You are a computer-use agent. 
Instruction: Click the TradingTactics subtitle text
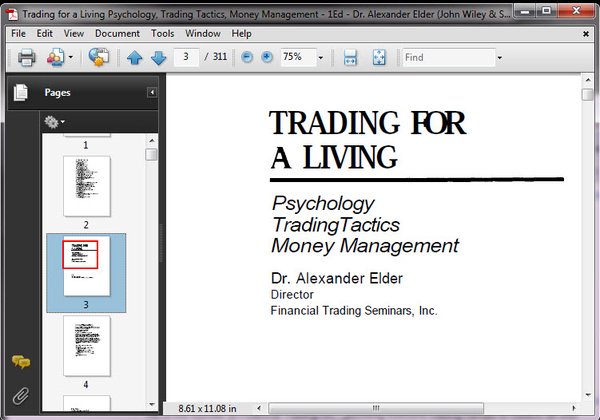click(336, 225)
